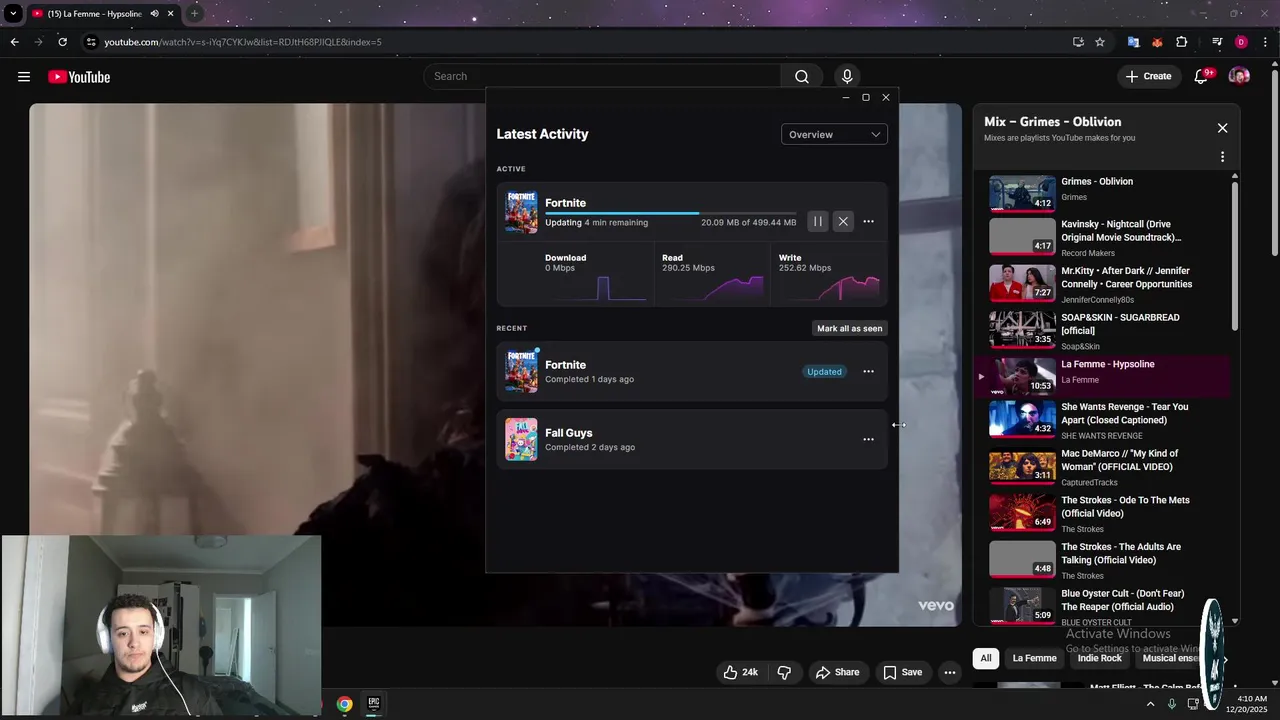Screen dimensions: 1280x720
Task: Click the Fortnite update progress bar
Action: pyautogui.click(x=671, y=213)
